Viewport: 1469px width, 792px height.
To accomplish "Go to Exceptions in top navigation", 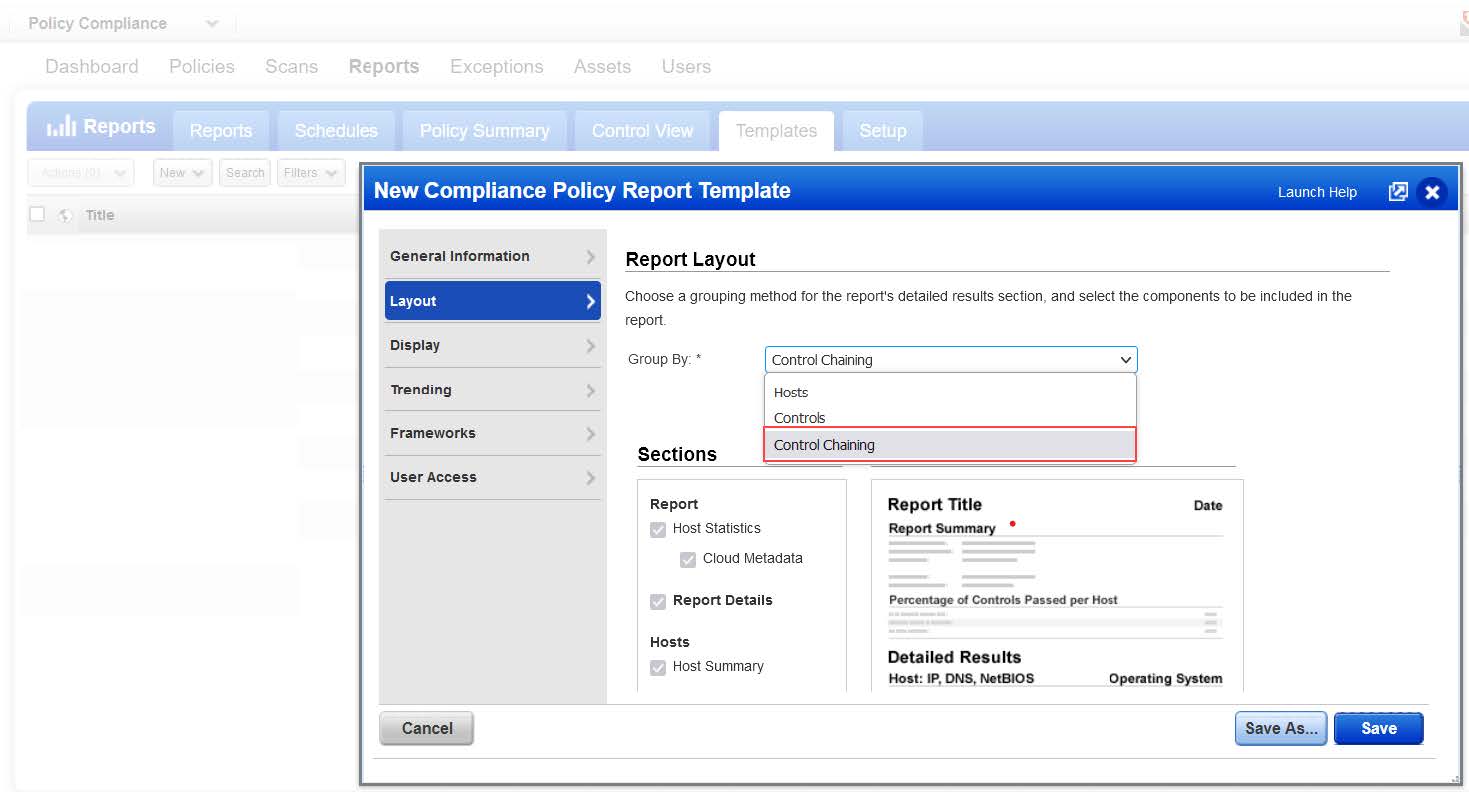I will pos(497,67).
